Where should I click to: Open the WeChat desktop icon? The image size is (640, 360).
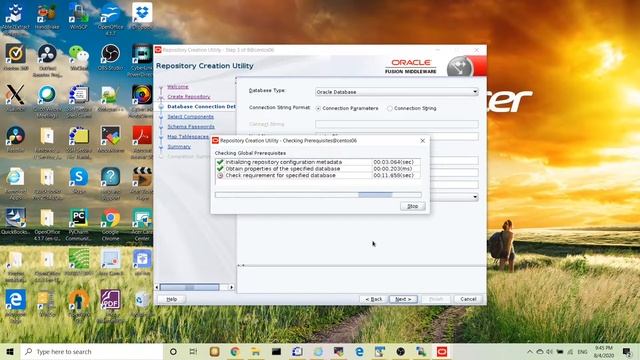(78, 57)
